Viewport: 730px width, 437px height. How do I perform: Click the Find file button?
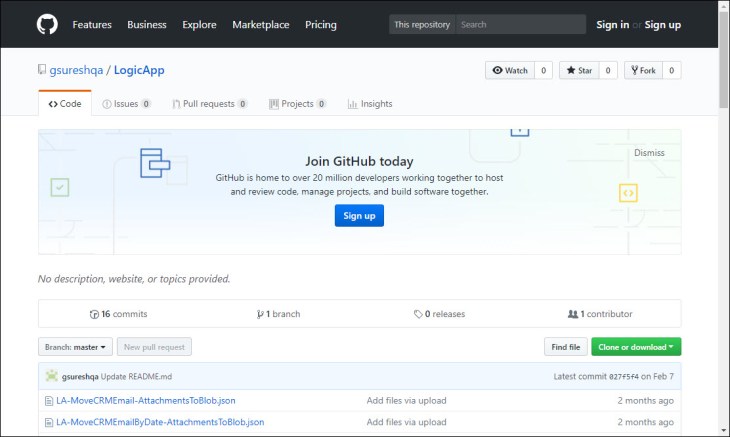[x=566, y=347]
